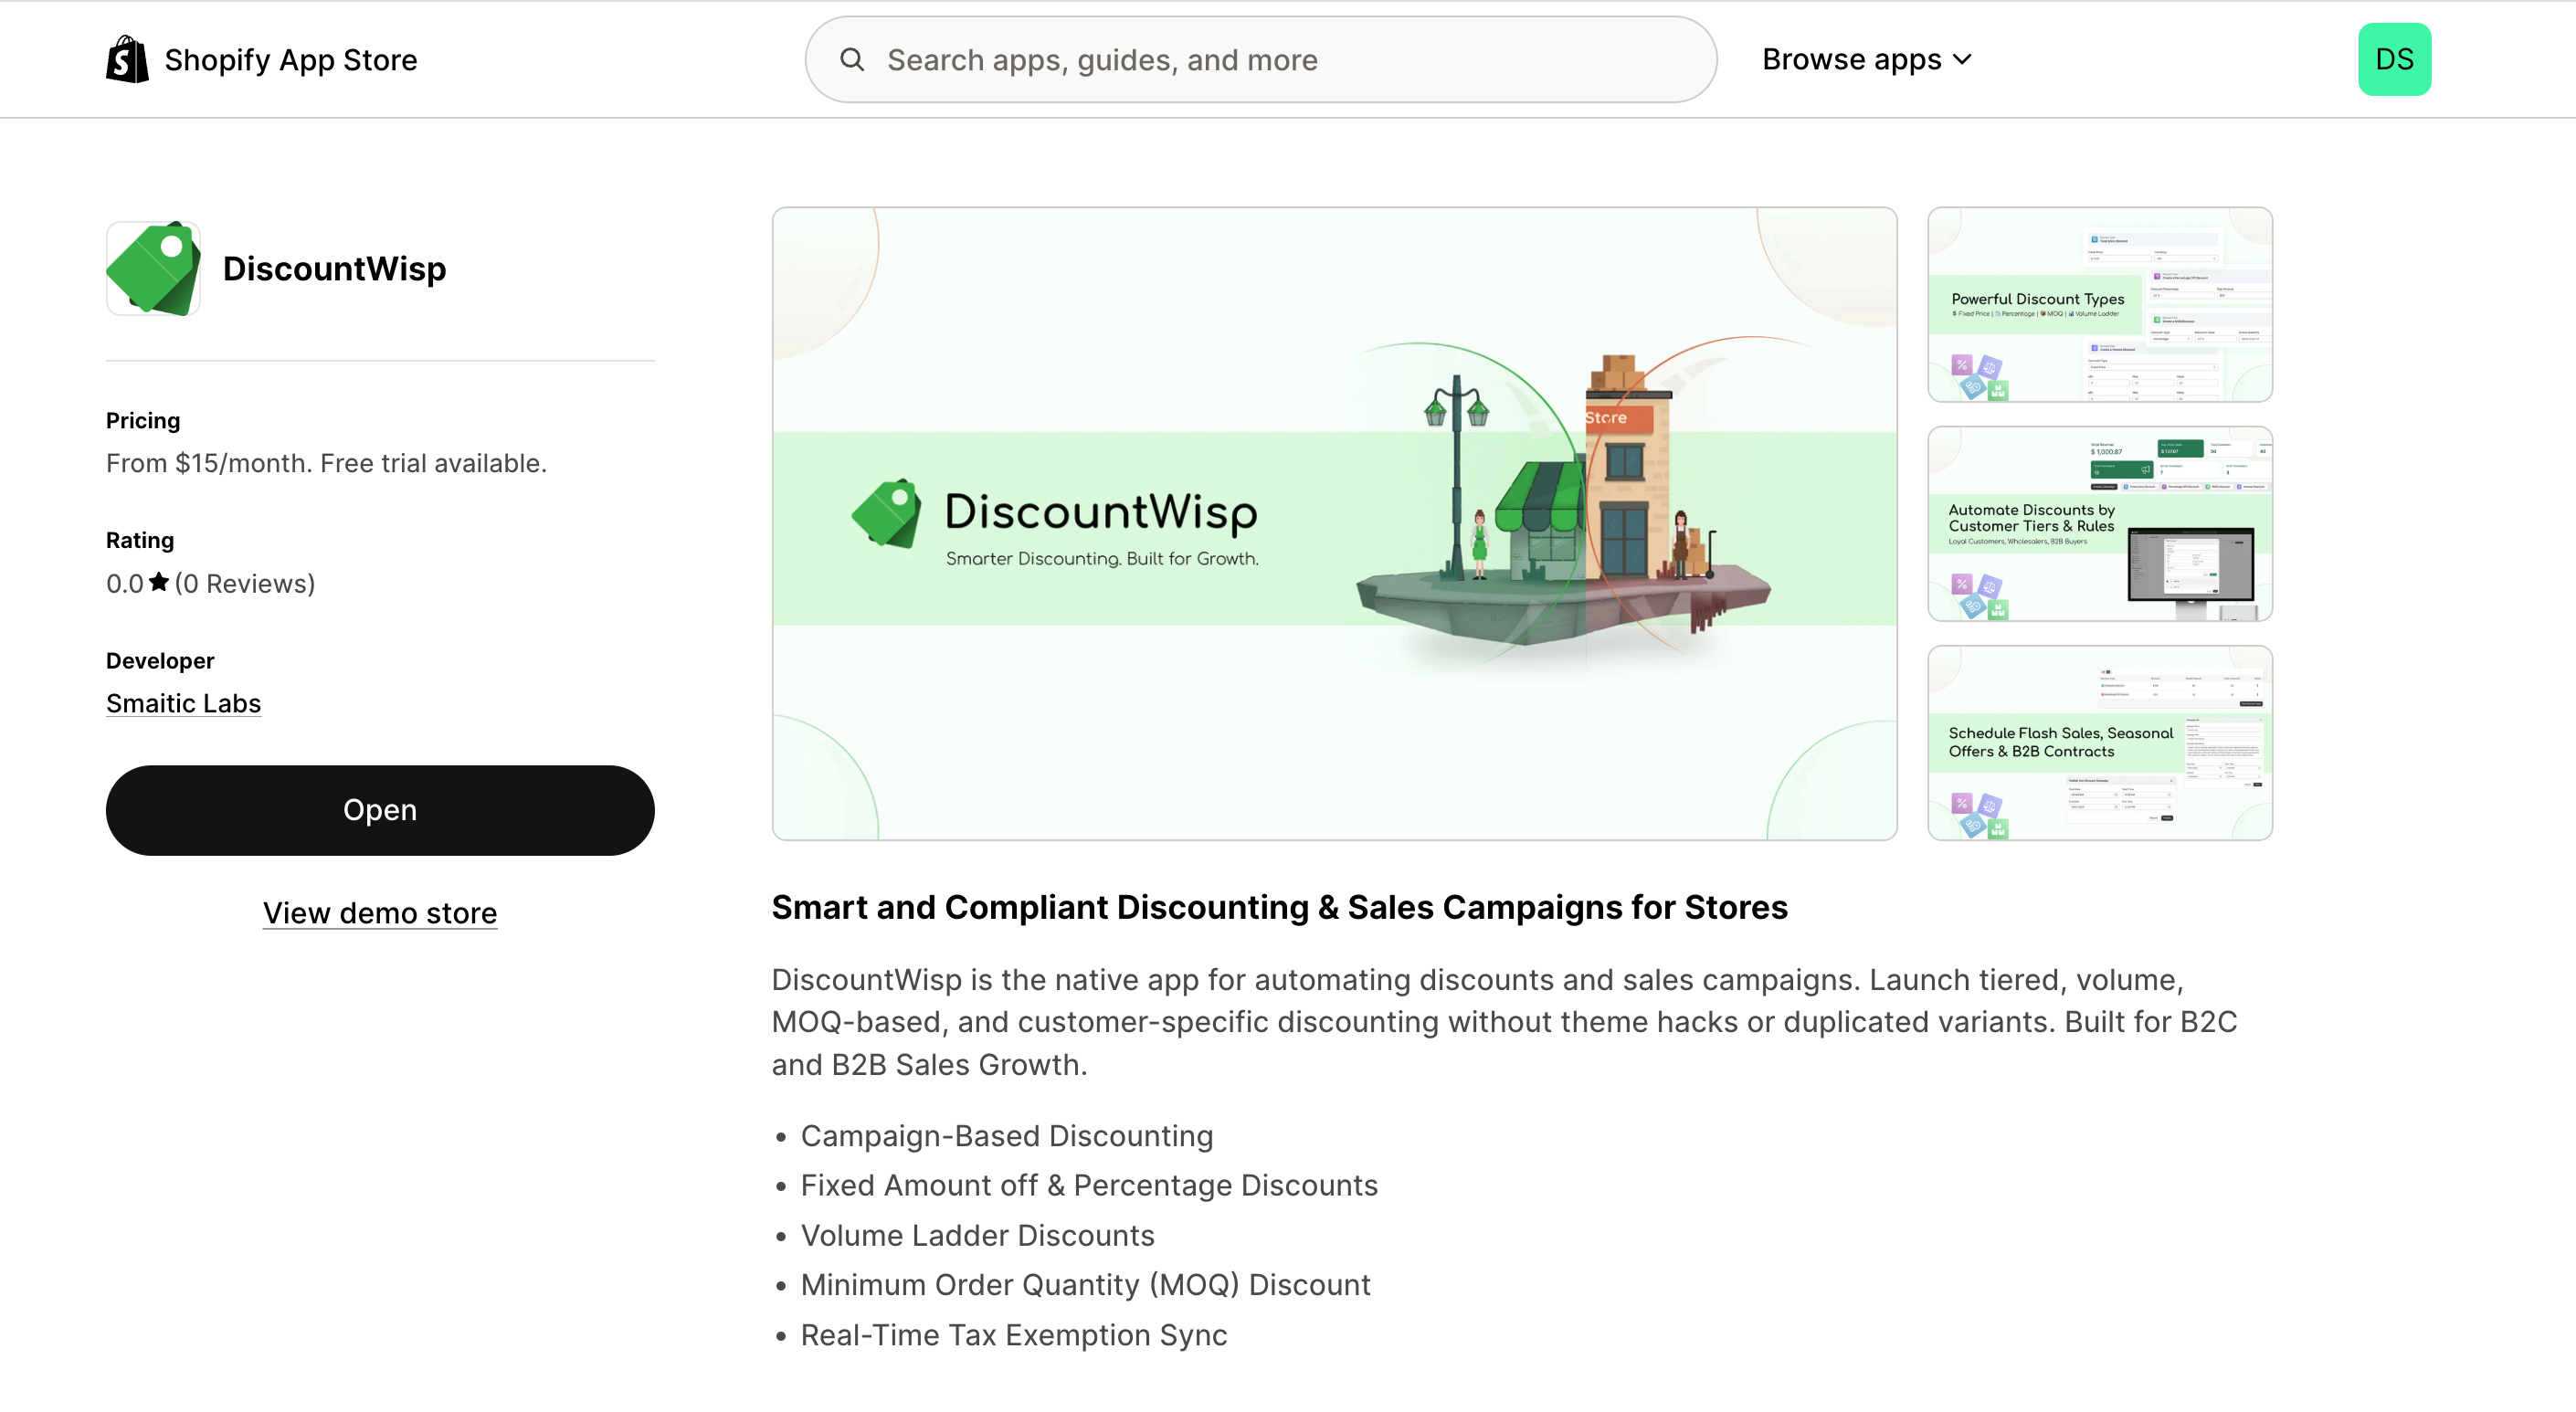Click the DiscountWisp logo in the banner image
The height and width of the screenshot is (1412, 2576).
[x=887, y=513]
